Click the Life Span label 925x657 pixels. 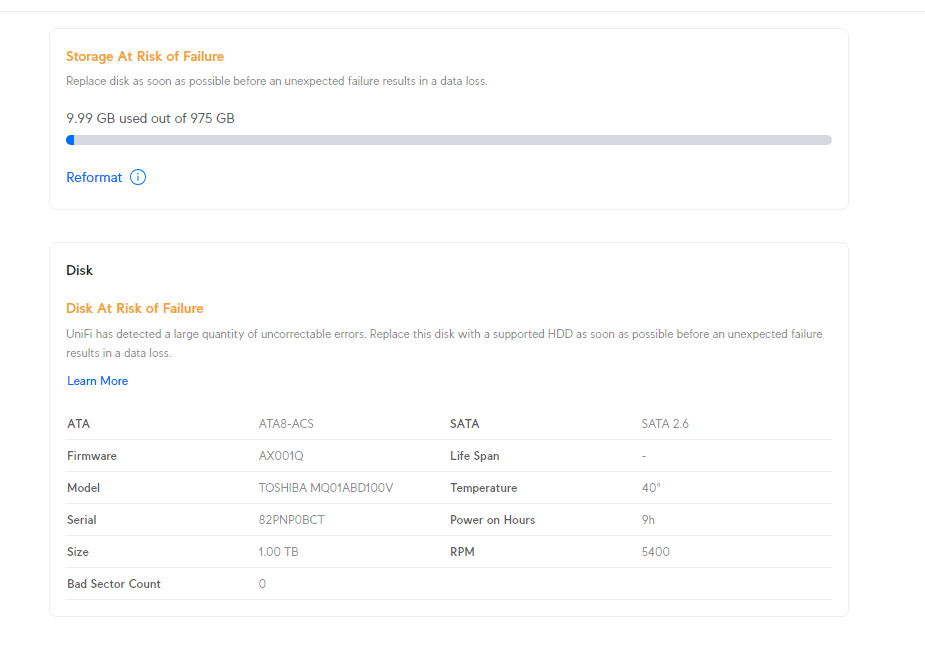[x=474, y=456]
